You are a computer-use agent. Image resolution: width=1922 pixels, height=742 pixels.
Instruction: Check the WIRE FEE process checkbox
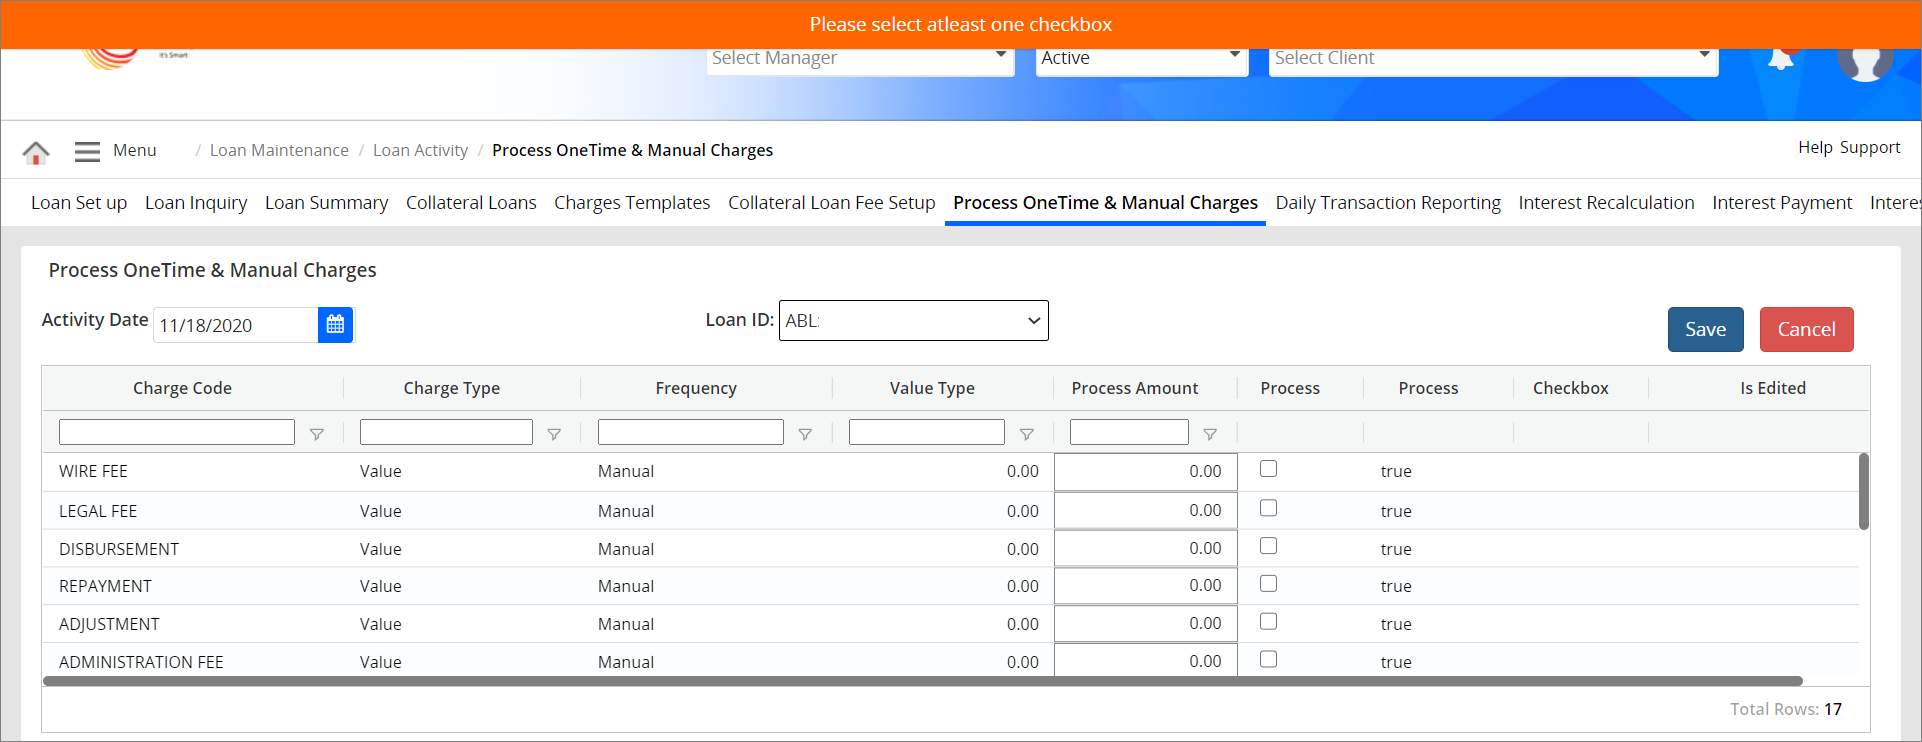pyautogui.click(x=1268, y=469)
